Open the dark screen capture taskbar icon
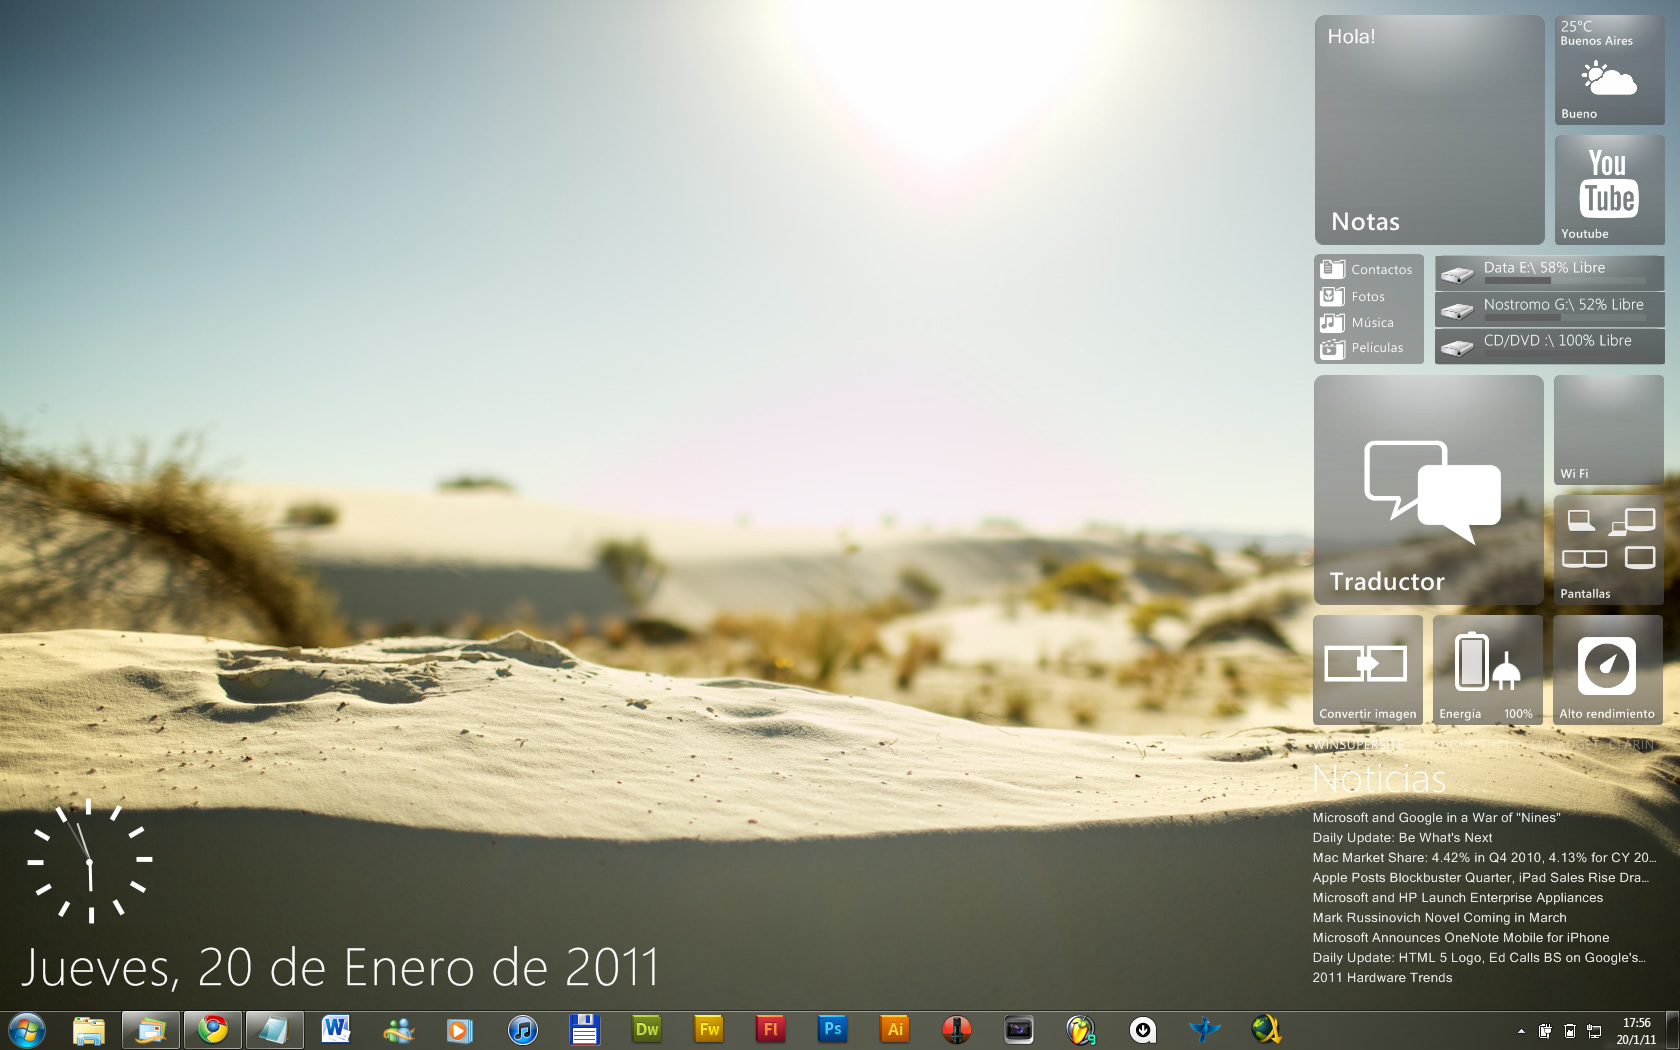Screen dimensions: 1680x1050 (x=1019, y=1030)
